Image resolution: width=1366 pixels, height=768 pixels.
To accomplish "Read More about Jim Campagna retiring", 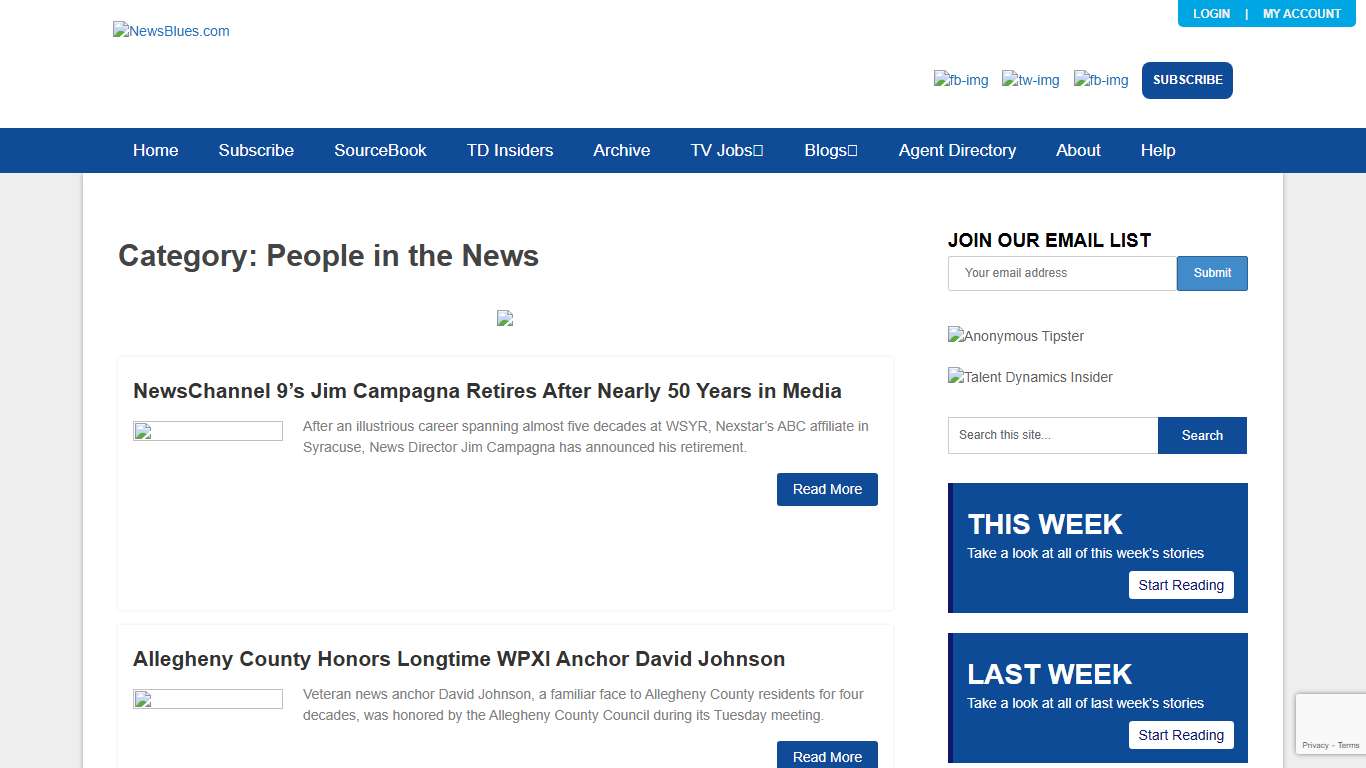I will (x=827, y=489).
